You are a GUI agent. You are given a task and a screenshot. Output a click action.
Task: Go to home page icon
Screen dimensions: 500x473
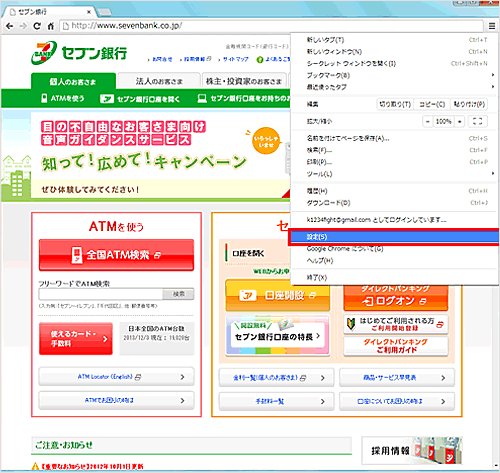click(x=50, y=26)
